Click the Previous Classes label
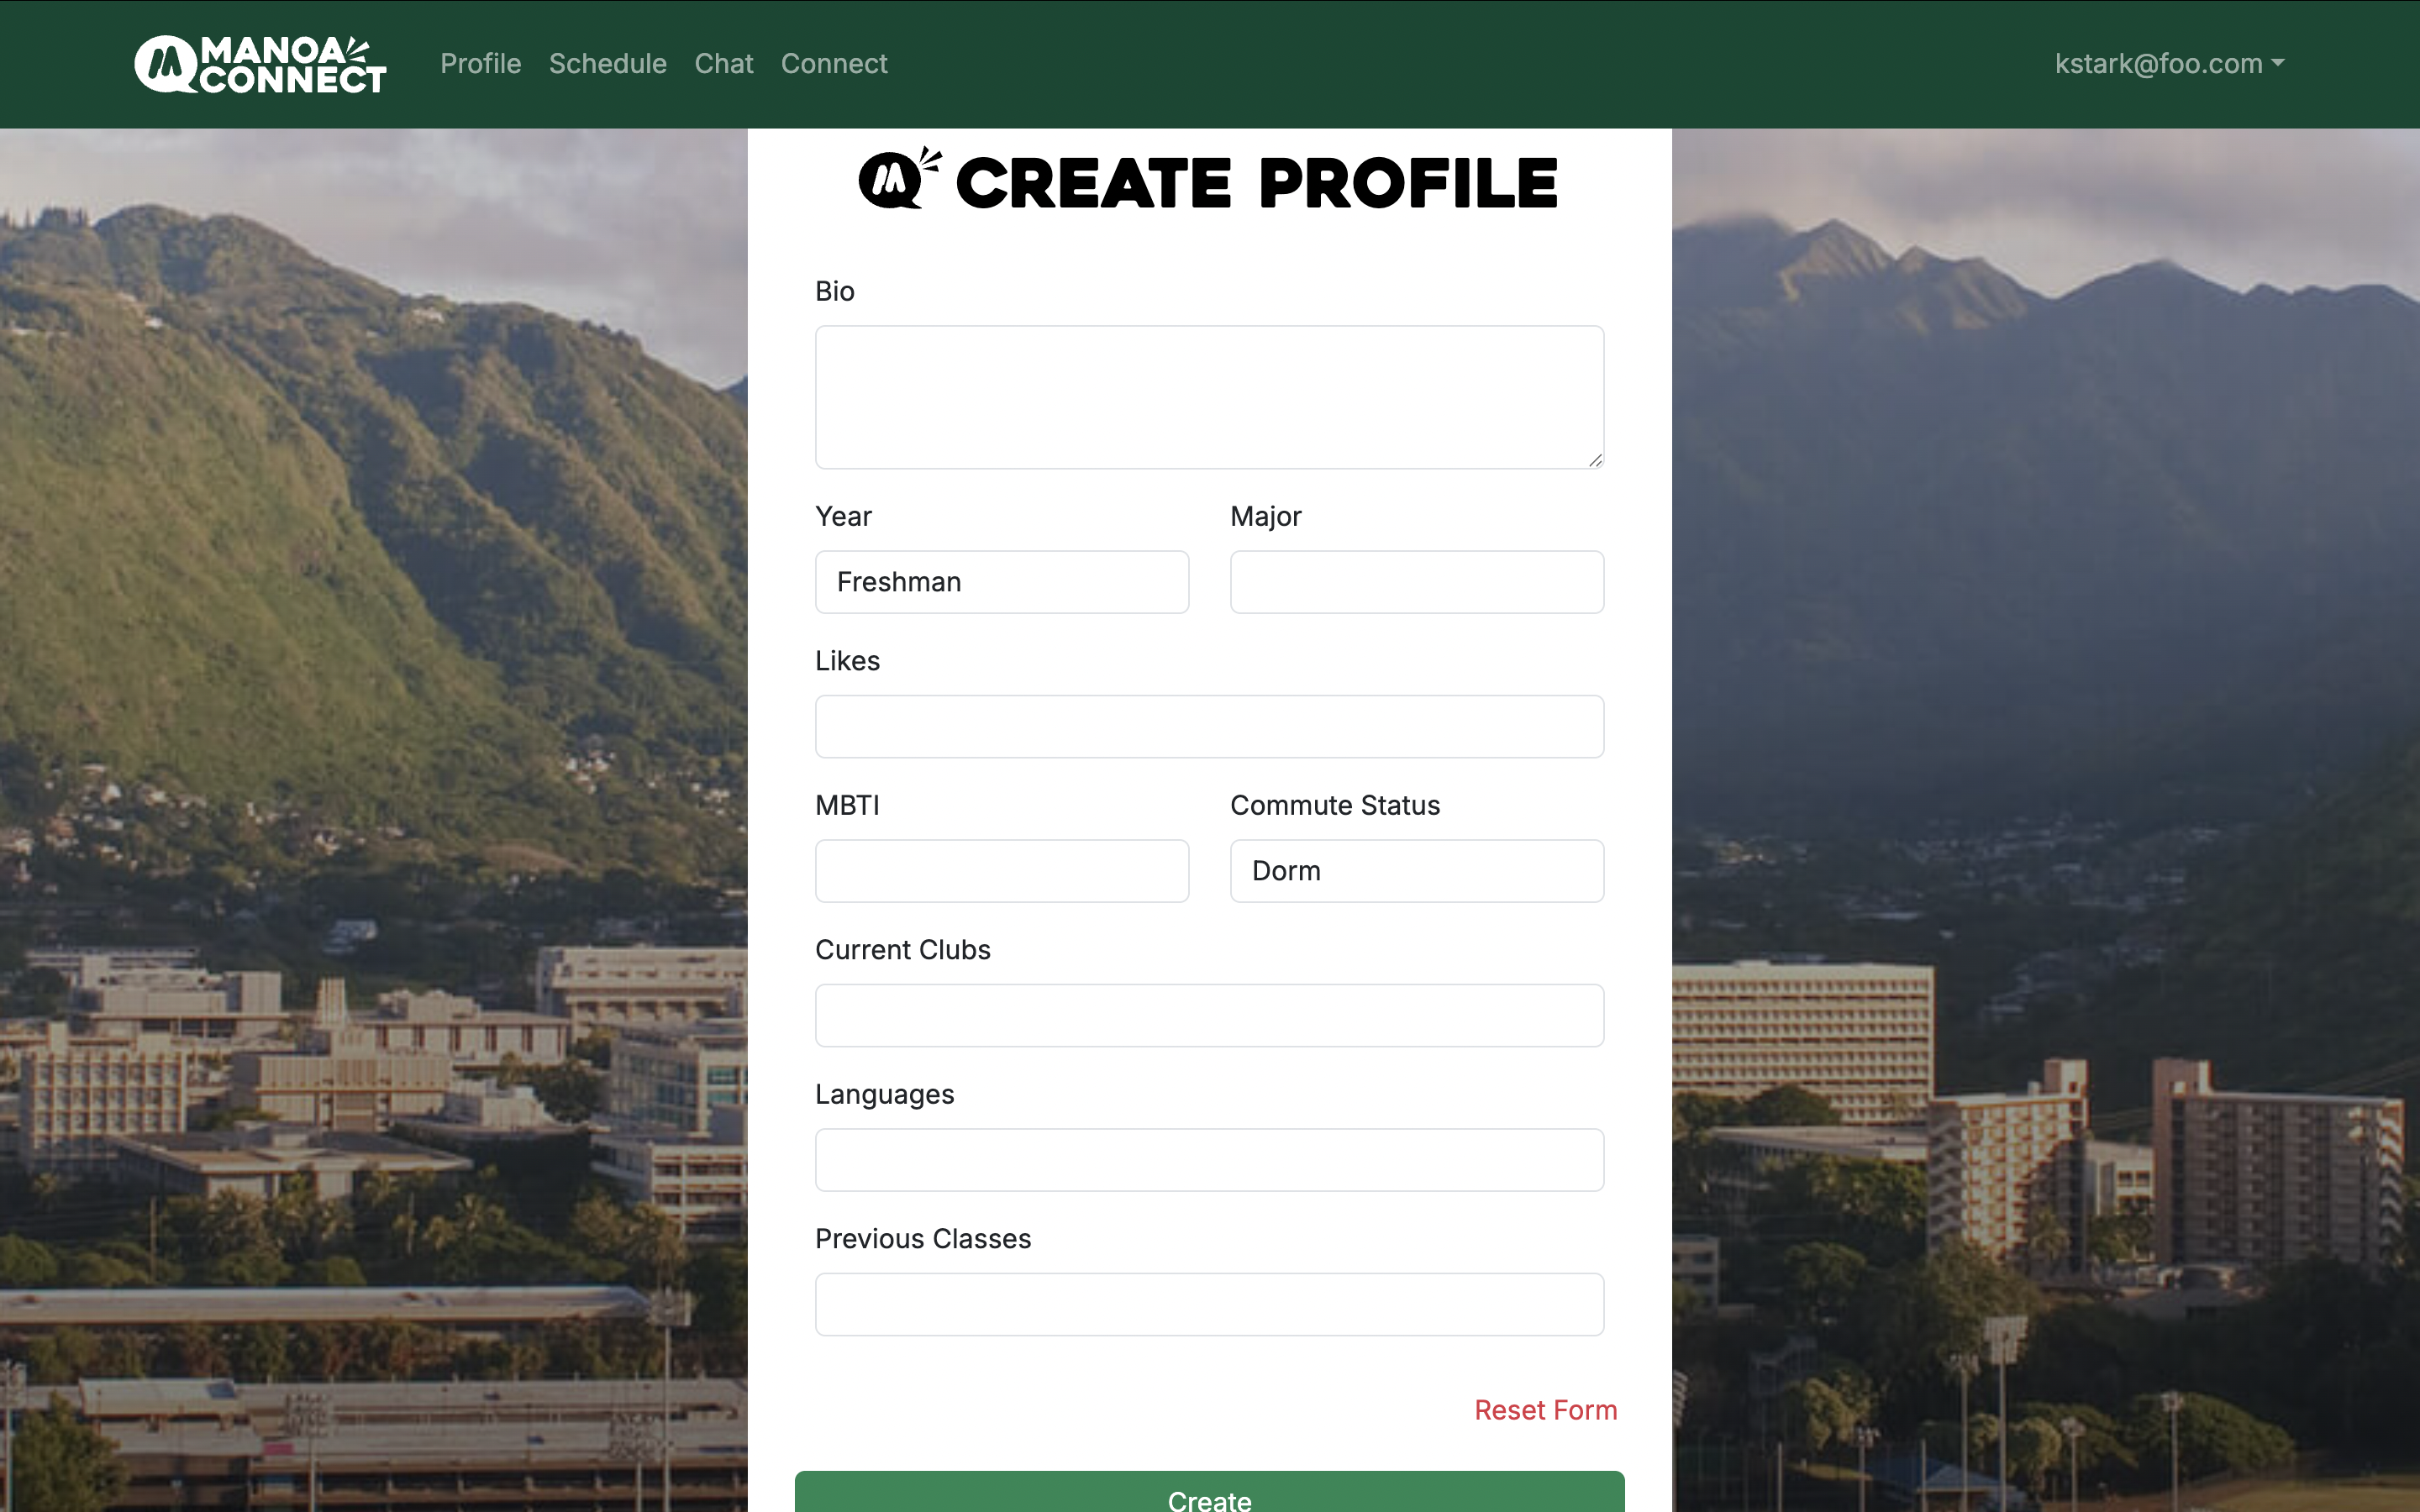2420x1512 pixels. coord(923,1239)
